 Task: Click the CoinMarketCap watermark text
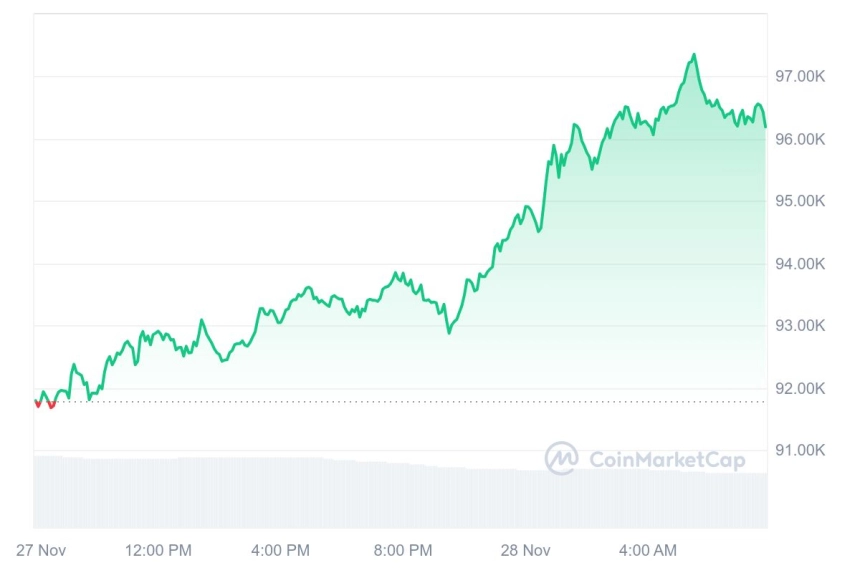point(667,459)
